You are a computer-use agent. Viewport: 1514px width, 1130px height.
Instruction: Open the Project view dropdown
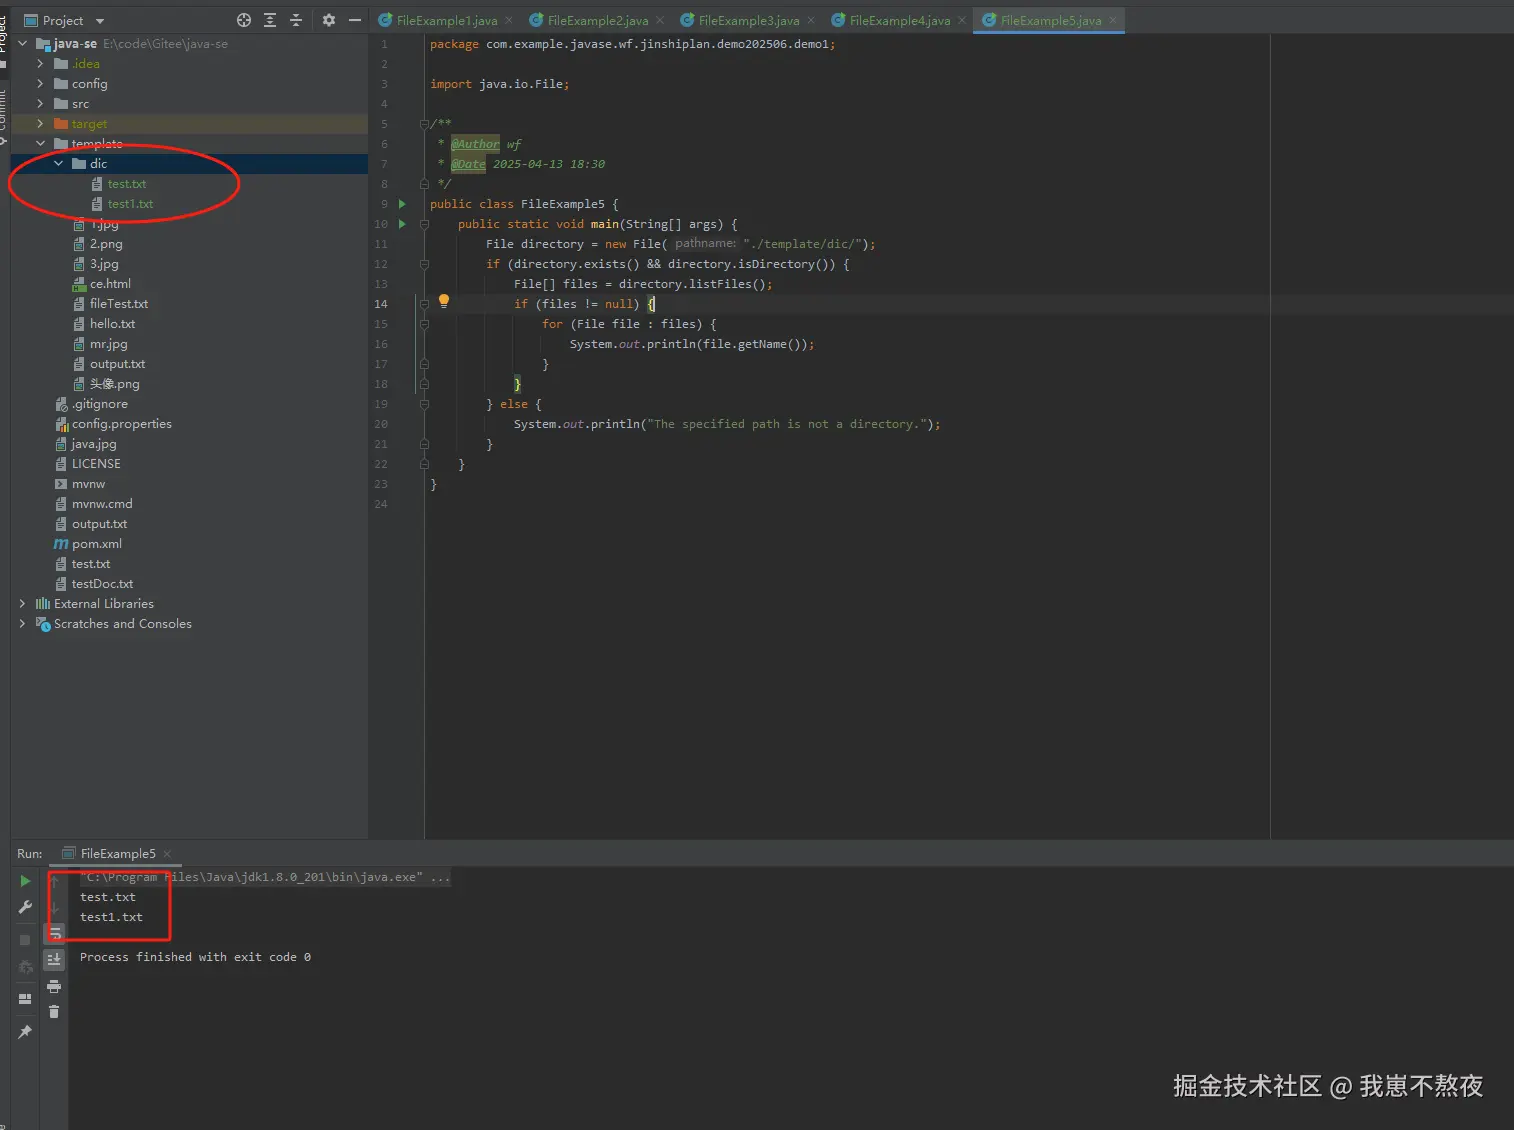coord(100,21)
